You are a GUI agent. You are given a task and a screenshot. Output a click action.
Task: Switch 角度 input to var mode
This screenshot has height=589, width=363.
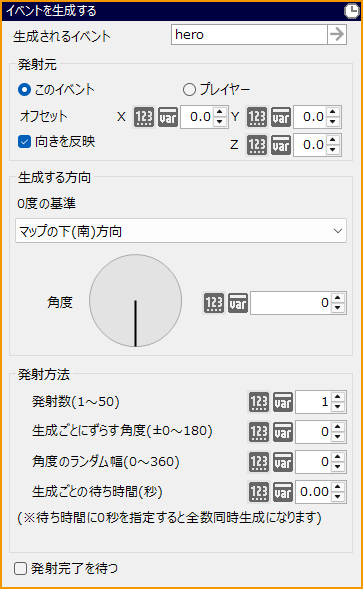point(238,303)
